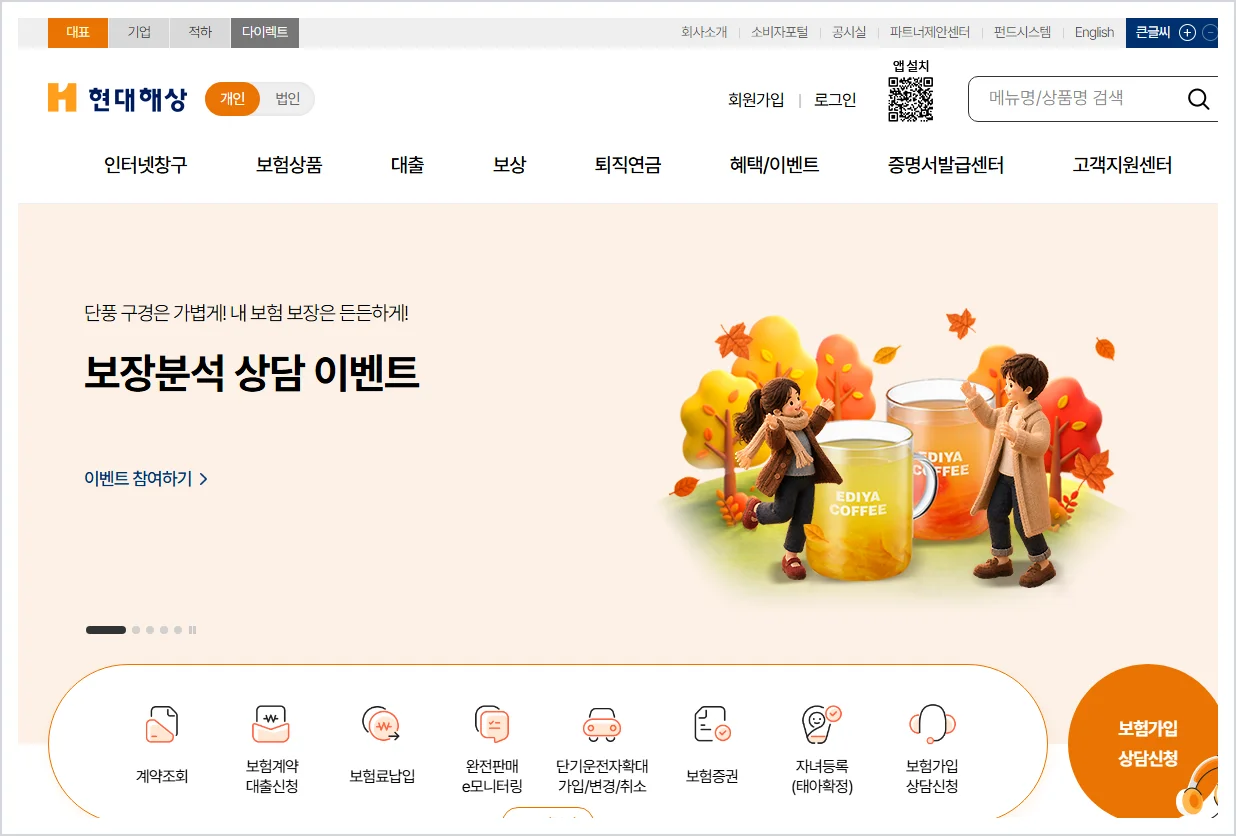The image size is (1236, 836).
Task: Go to fifth banner slide dot
Action: [x=178, y=630]
